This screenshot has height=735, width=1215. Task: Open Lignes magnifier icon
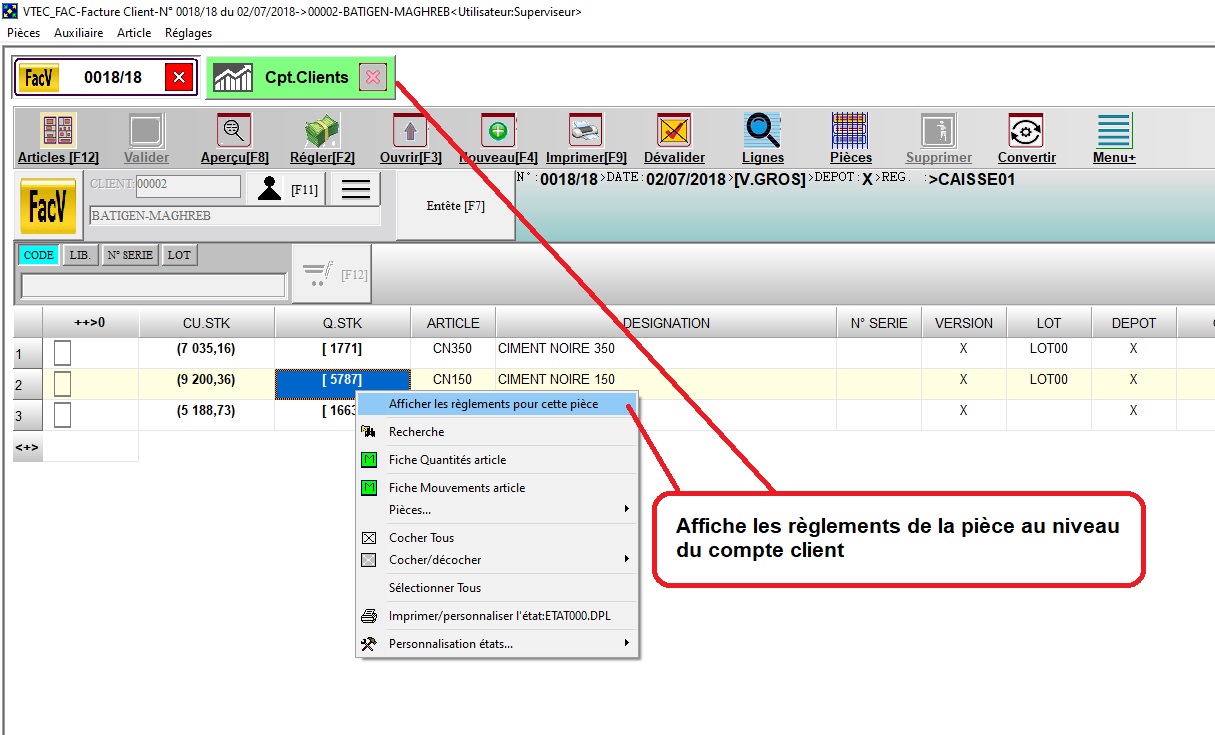[762, 132]
